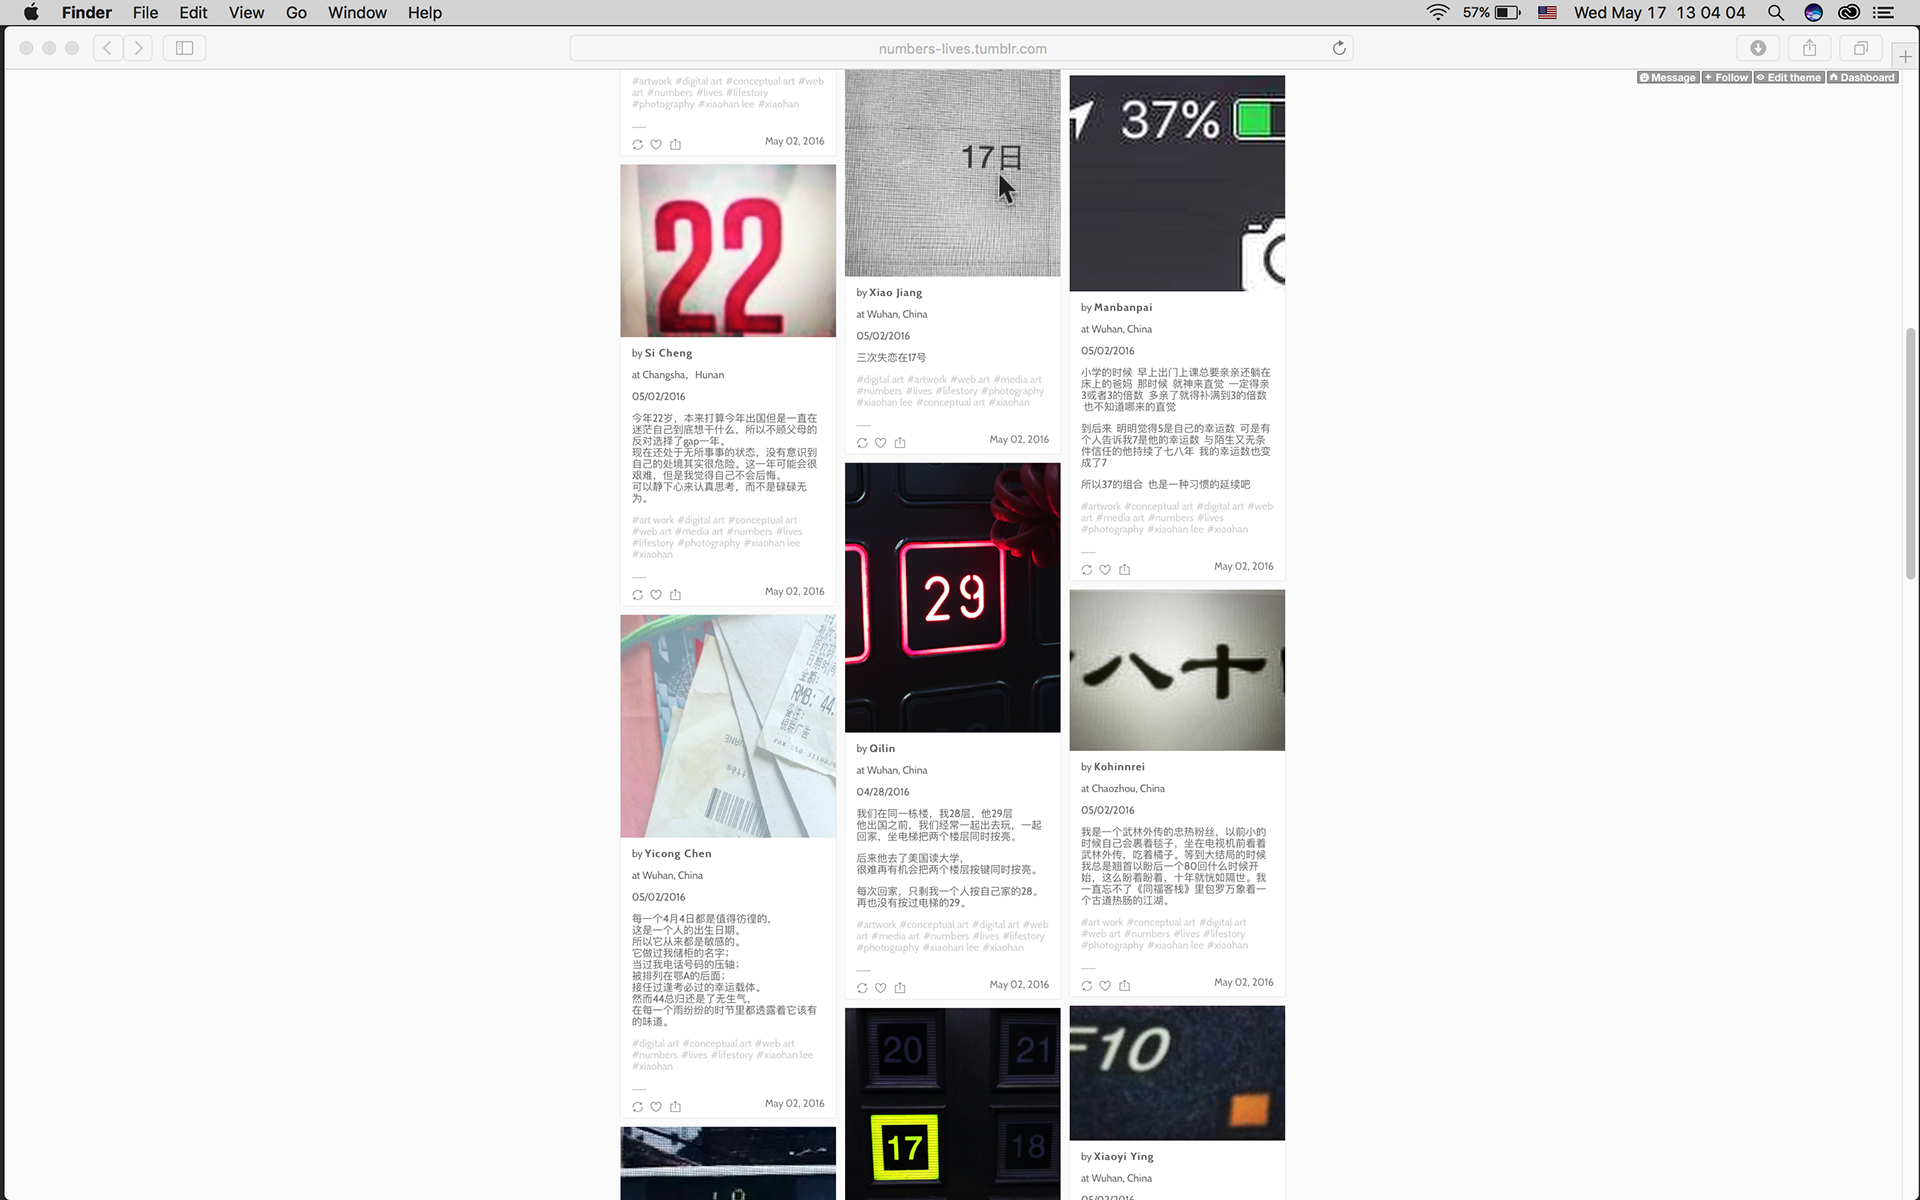Open author link Si Cheng

pos(668,353)
